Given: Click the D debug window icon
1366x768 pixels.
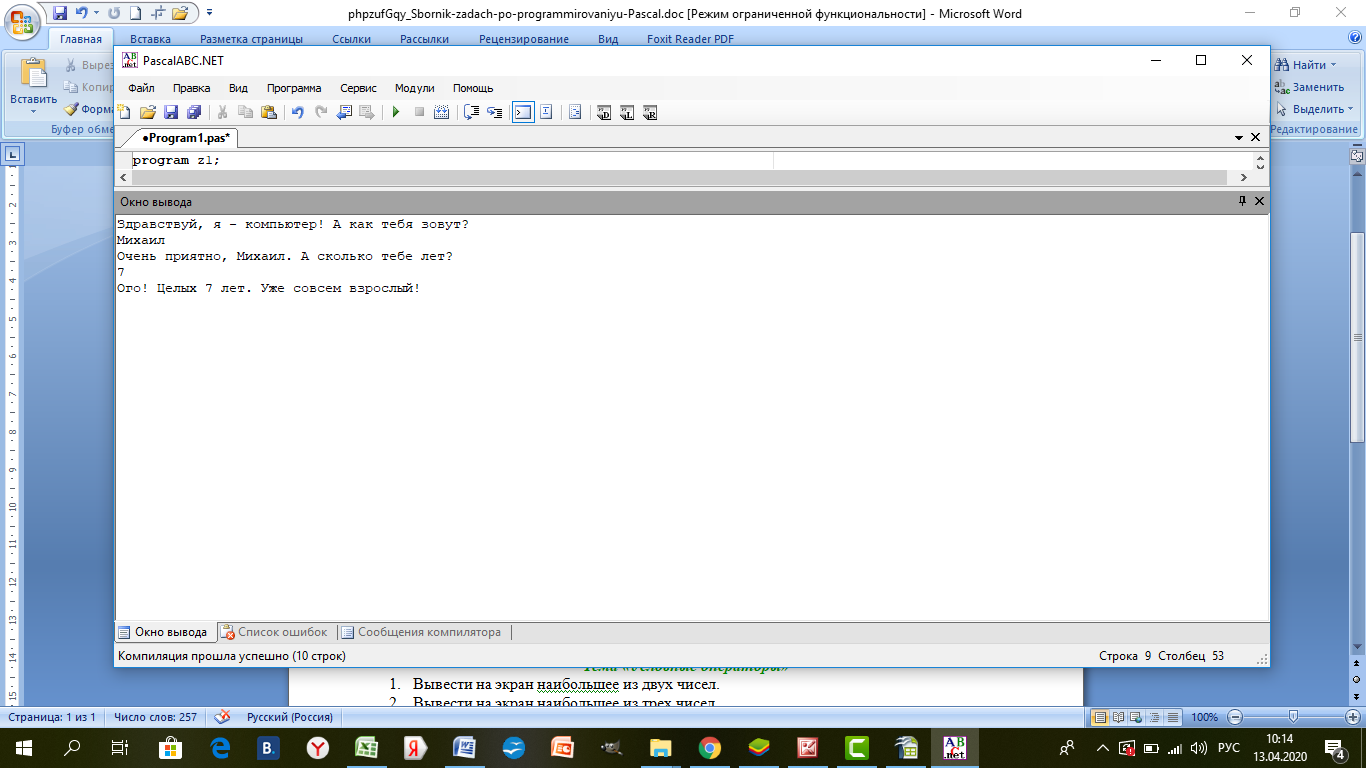Looking at the screenshot, I should point(603,112).
